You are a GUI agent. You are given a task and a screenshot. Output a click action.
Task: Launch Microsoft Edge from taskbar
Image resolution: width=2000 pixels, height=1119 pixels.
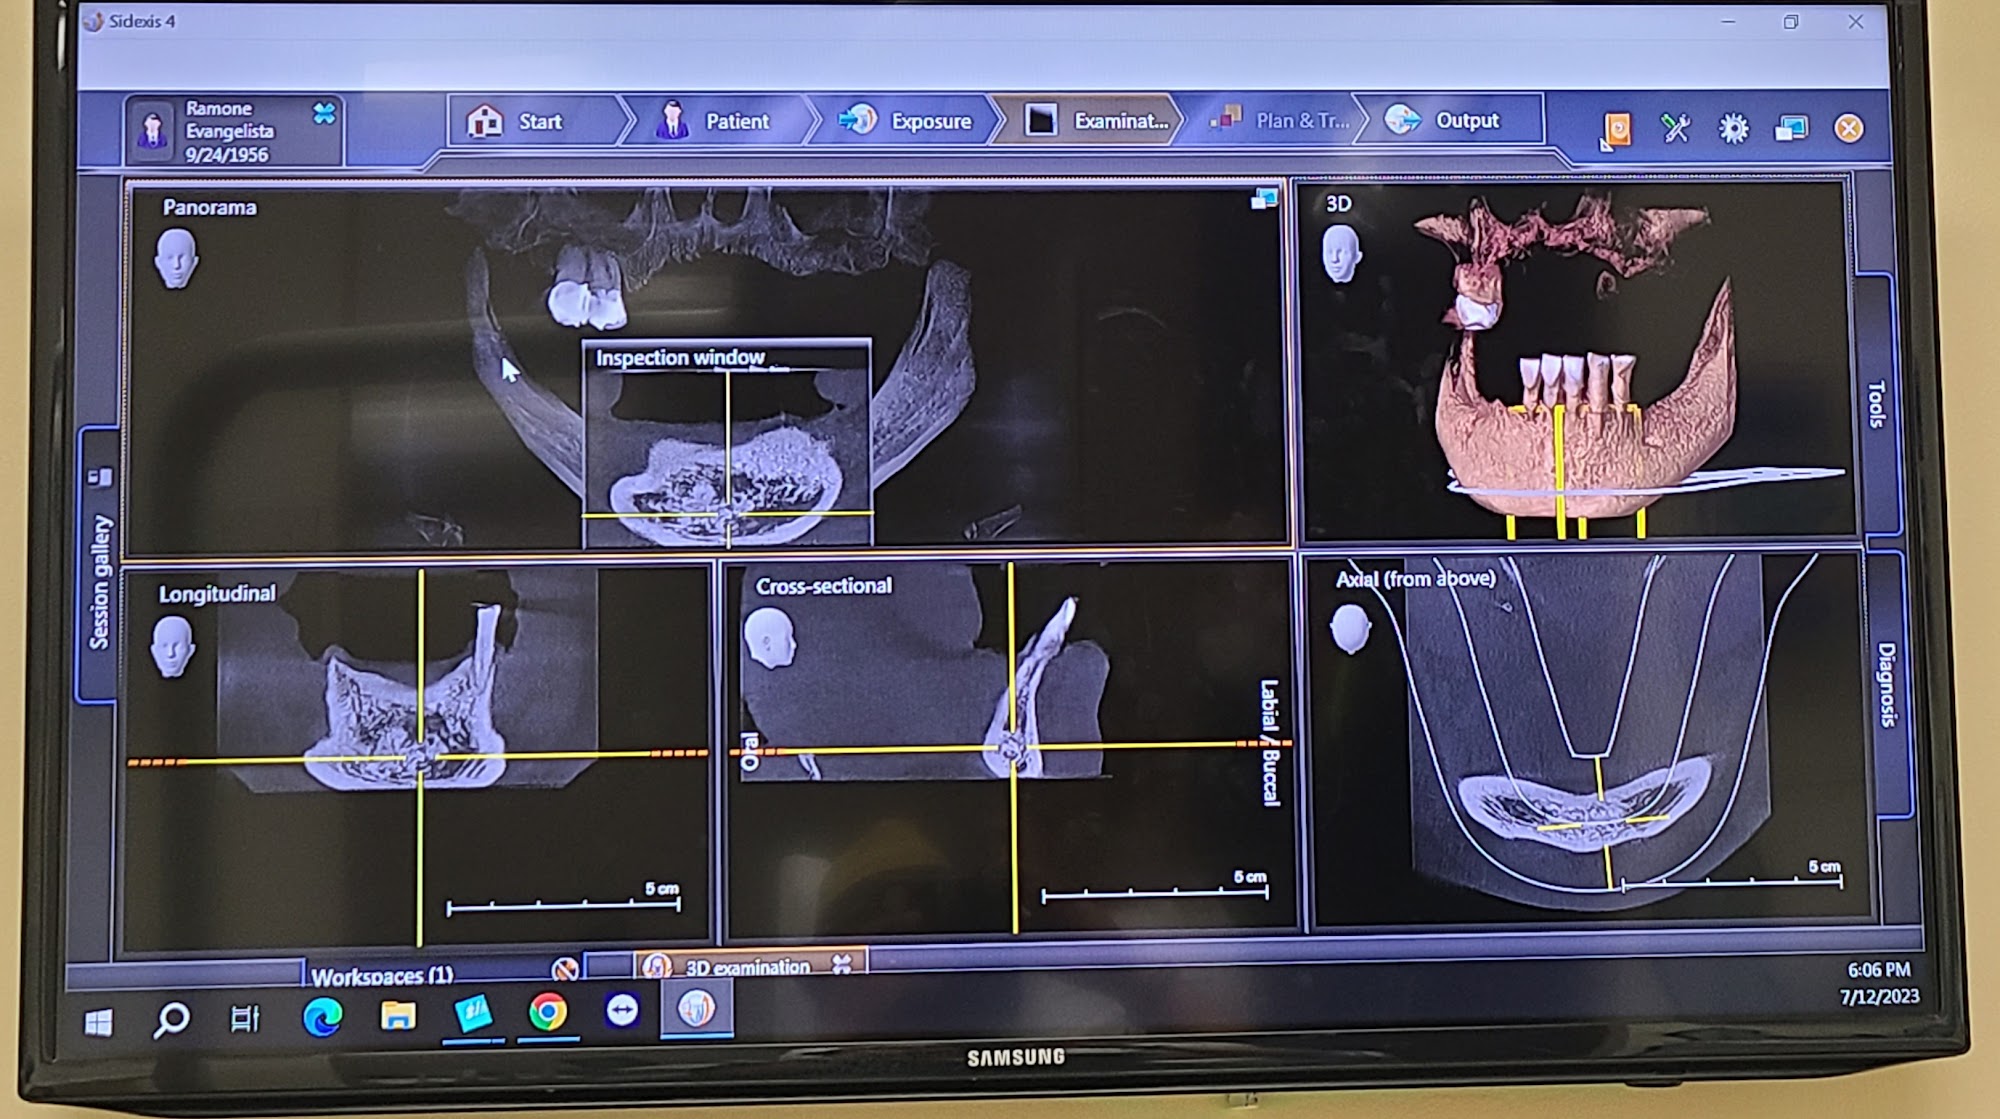click(x=322, y=1017)
